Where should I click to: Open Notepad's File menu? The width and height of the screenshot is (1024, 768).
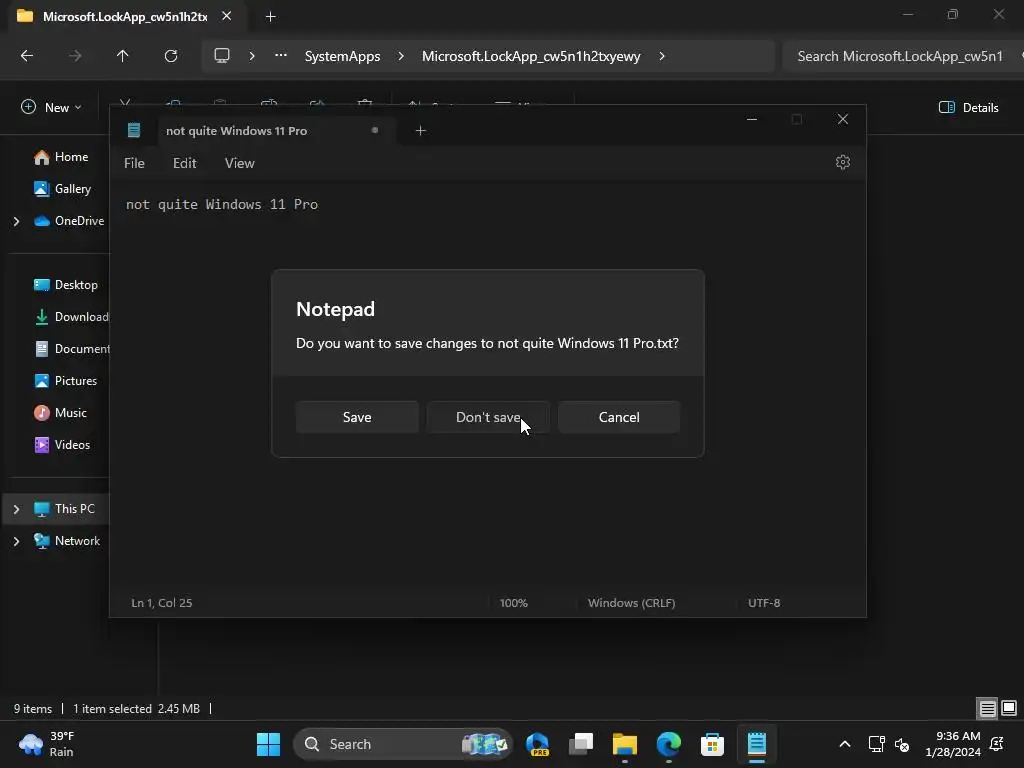pos(135,163)
